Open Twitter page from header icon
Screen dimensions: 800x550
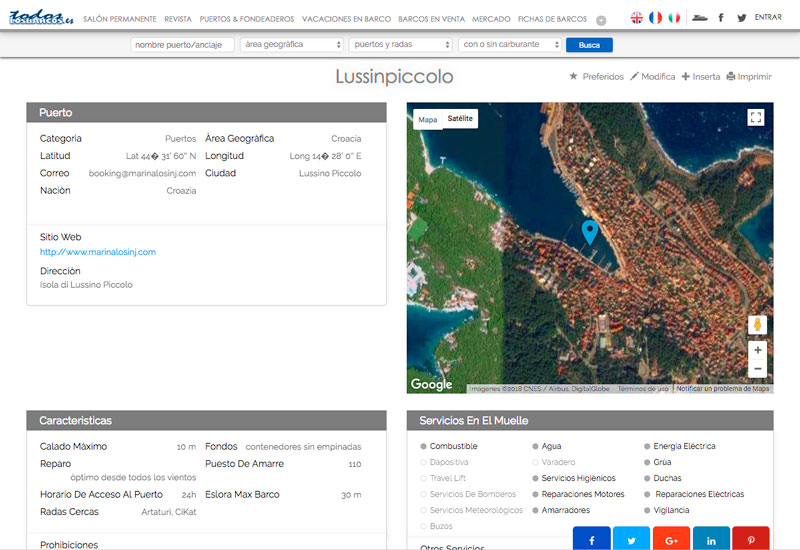741,18
